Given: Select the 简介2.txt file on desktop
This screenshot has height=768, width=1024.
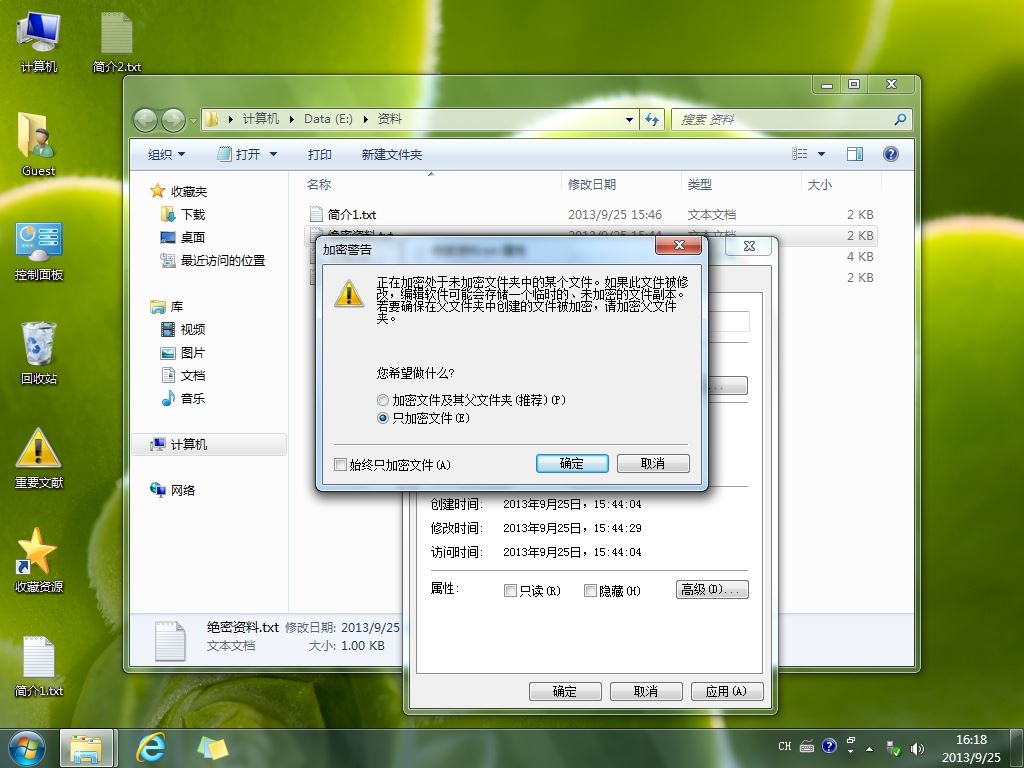Looking at the screenshot, I should pos(117,42).
